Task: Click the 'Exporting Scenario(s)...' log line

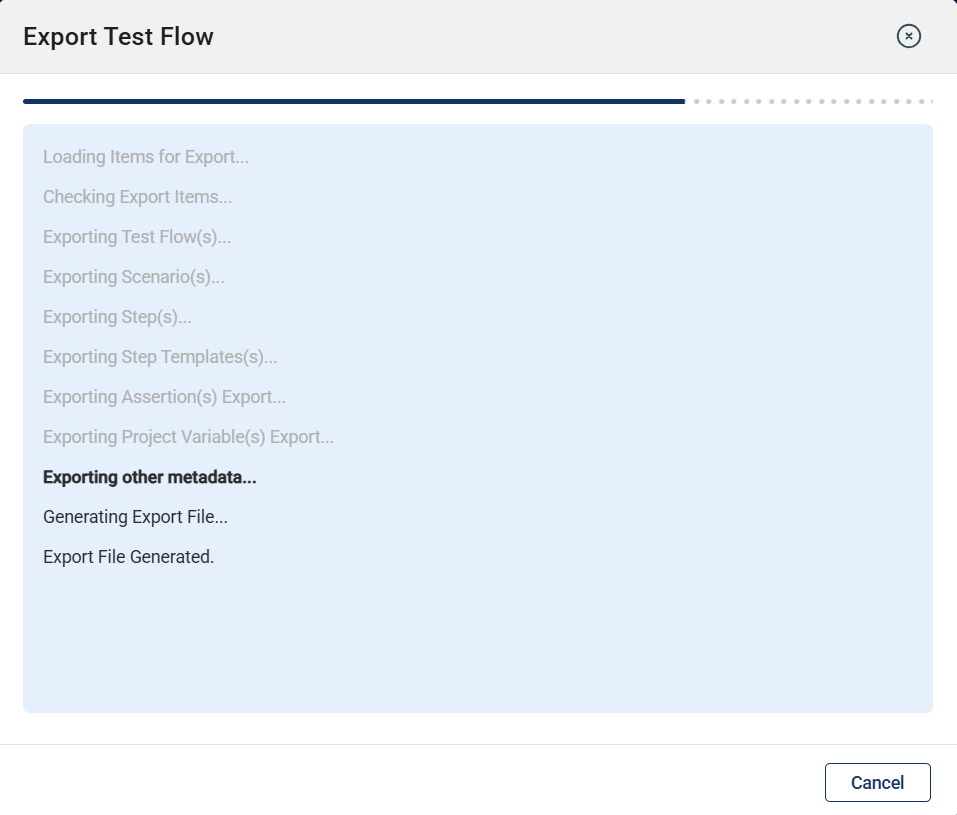Action: click(x=134, y=277)
